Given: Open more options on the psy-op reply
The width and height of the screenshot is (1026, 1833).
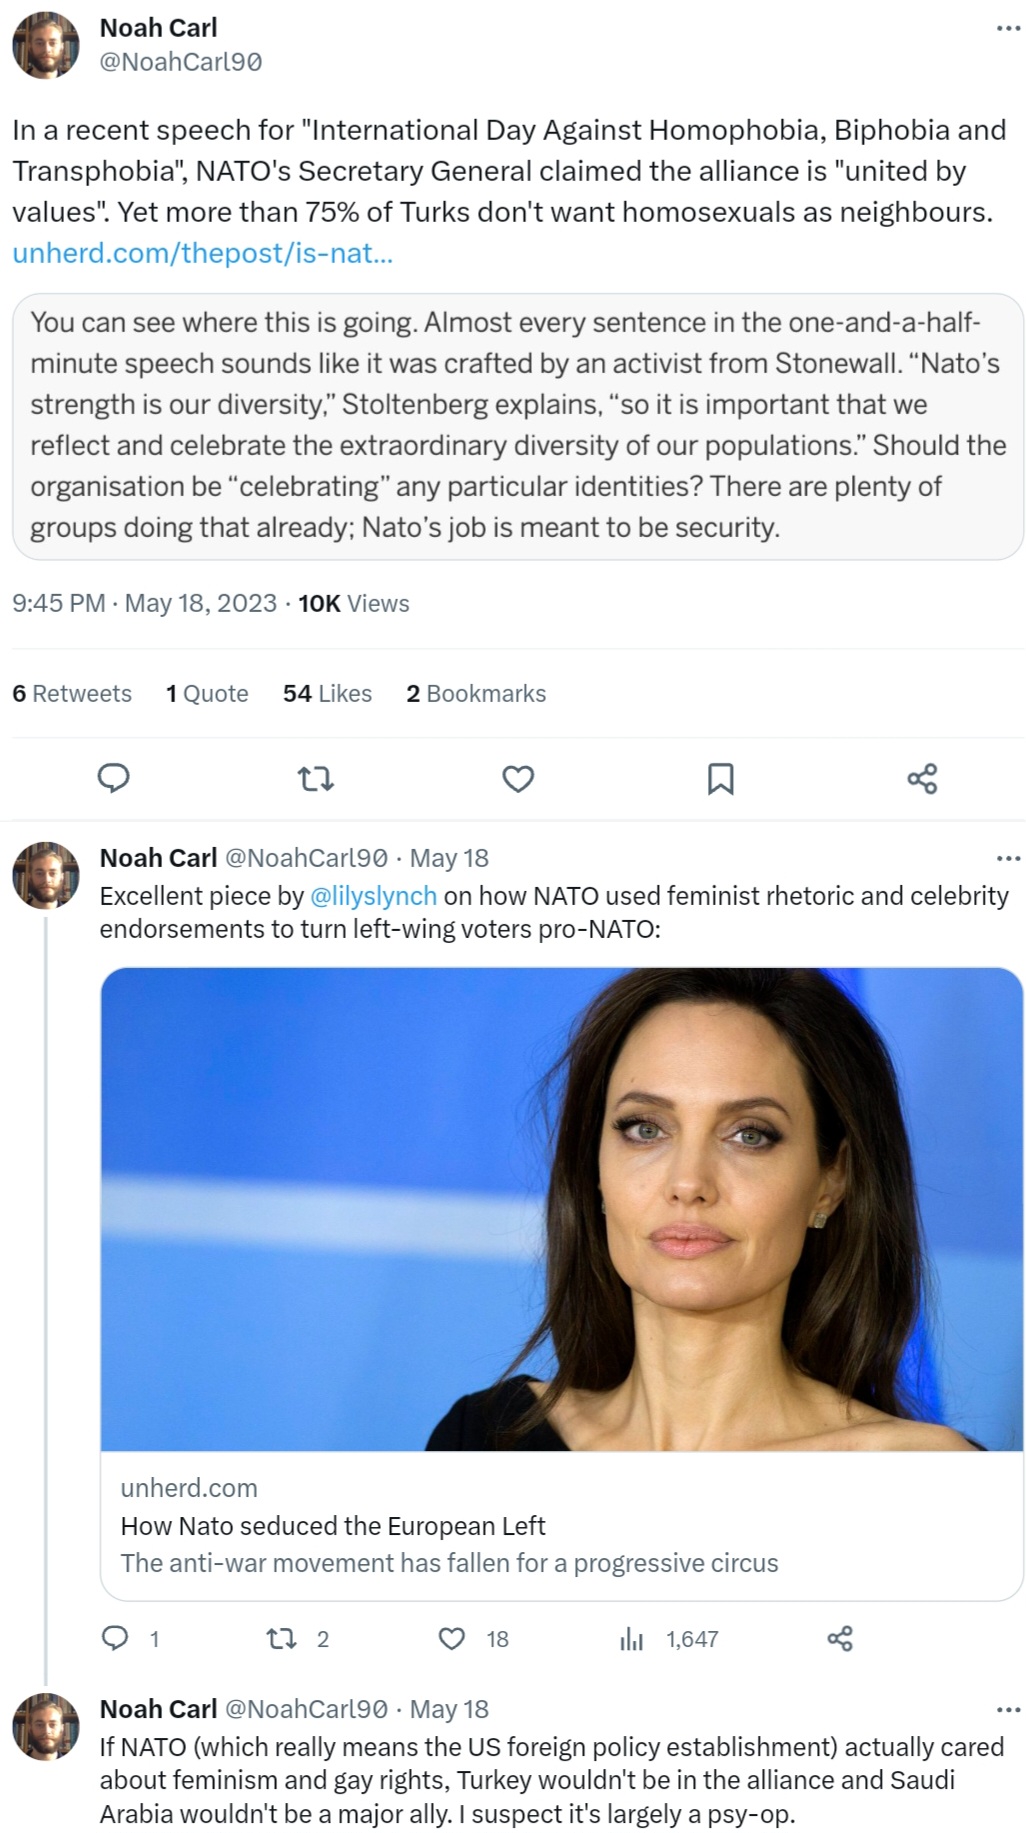Looking at the screenshot, I should [1008, 1709].
